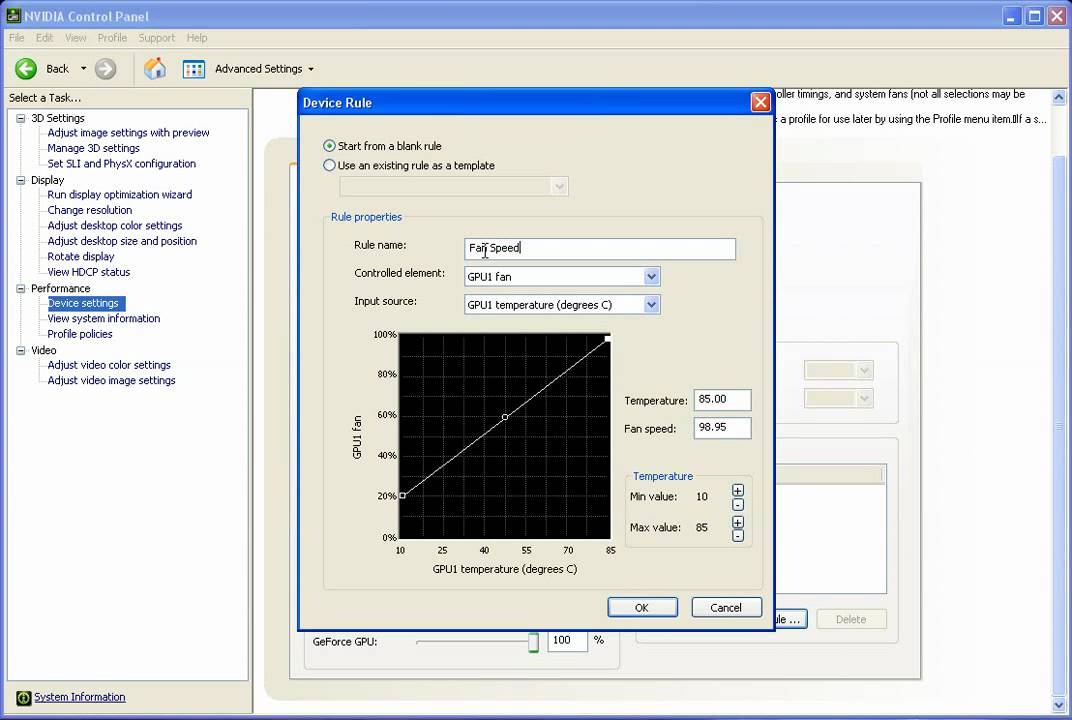Select Adjust desktop color settings
The image size is (1072, 720).
[115, 225]
